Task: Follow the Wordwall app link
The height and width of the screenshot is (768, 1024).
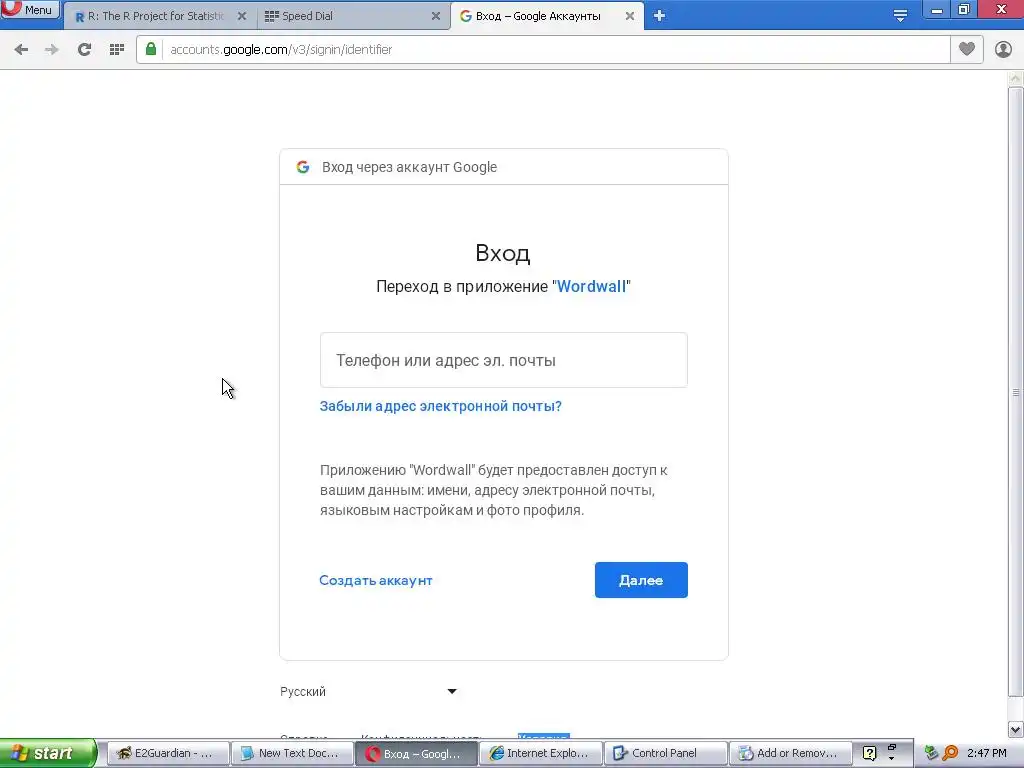Action: point(591,287)
